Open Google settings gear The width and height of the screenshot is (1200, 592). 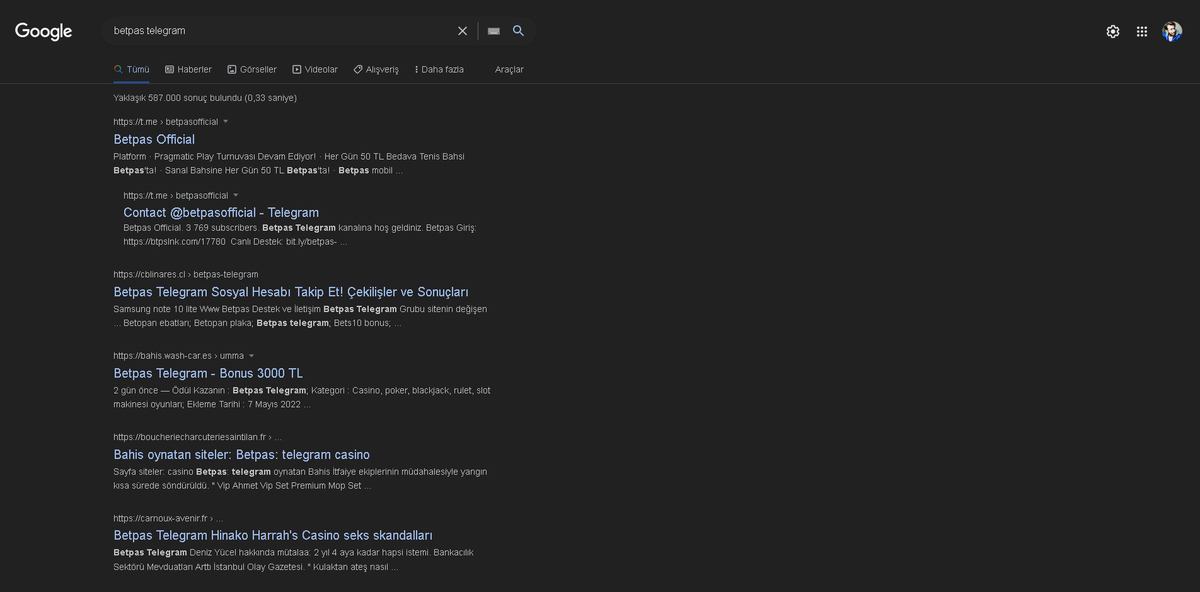[x=1113, y=31]
